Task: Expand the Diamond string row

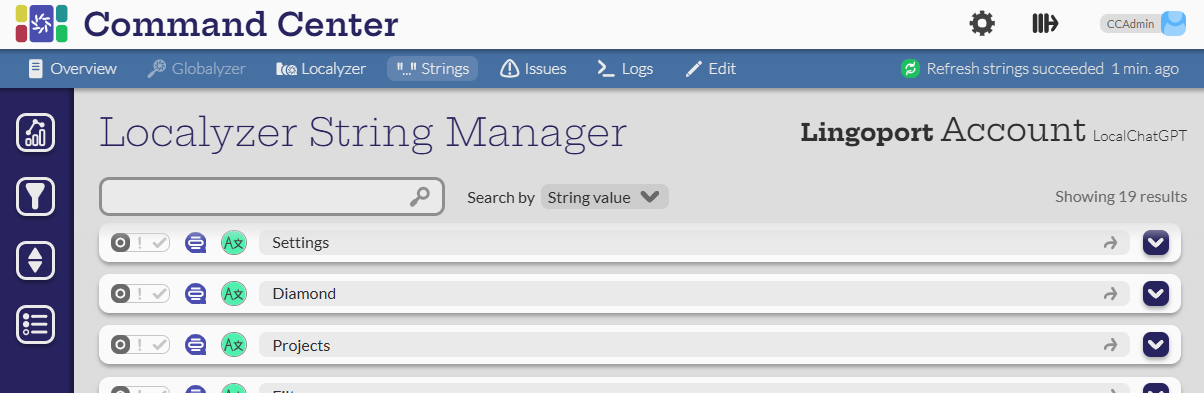Action: coord(1156,293)
